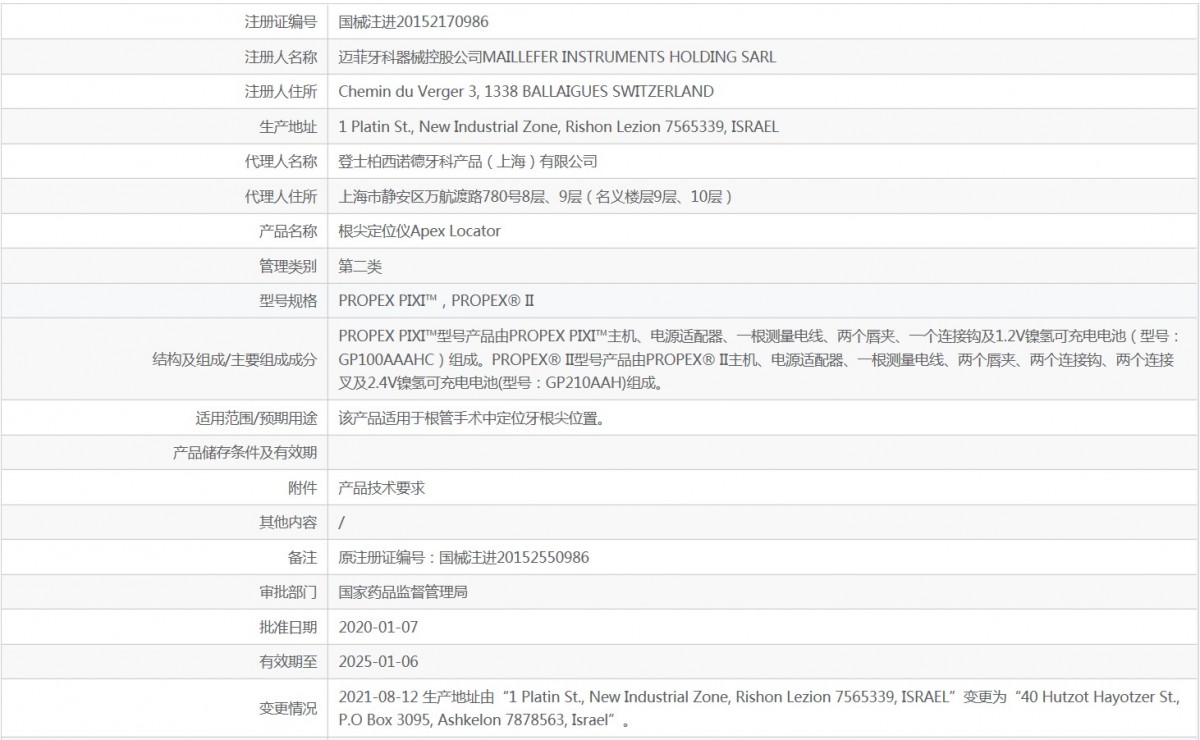
Task: Click agent address 上海市静安区万航渡路780号
Action: tap(536, 196)
